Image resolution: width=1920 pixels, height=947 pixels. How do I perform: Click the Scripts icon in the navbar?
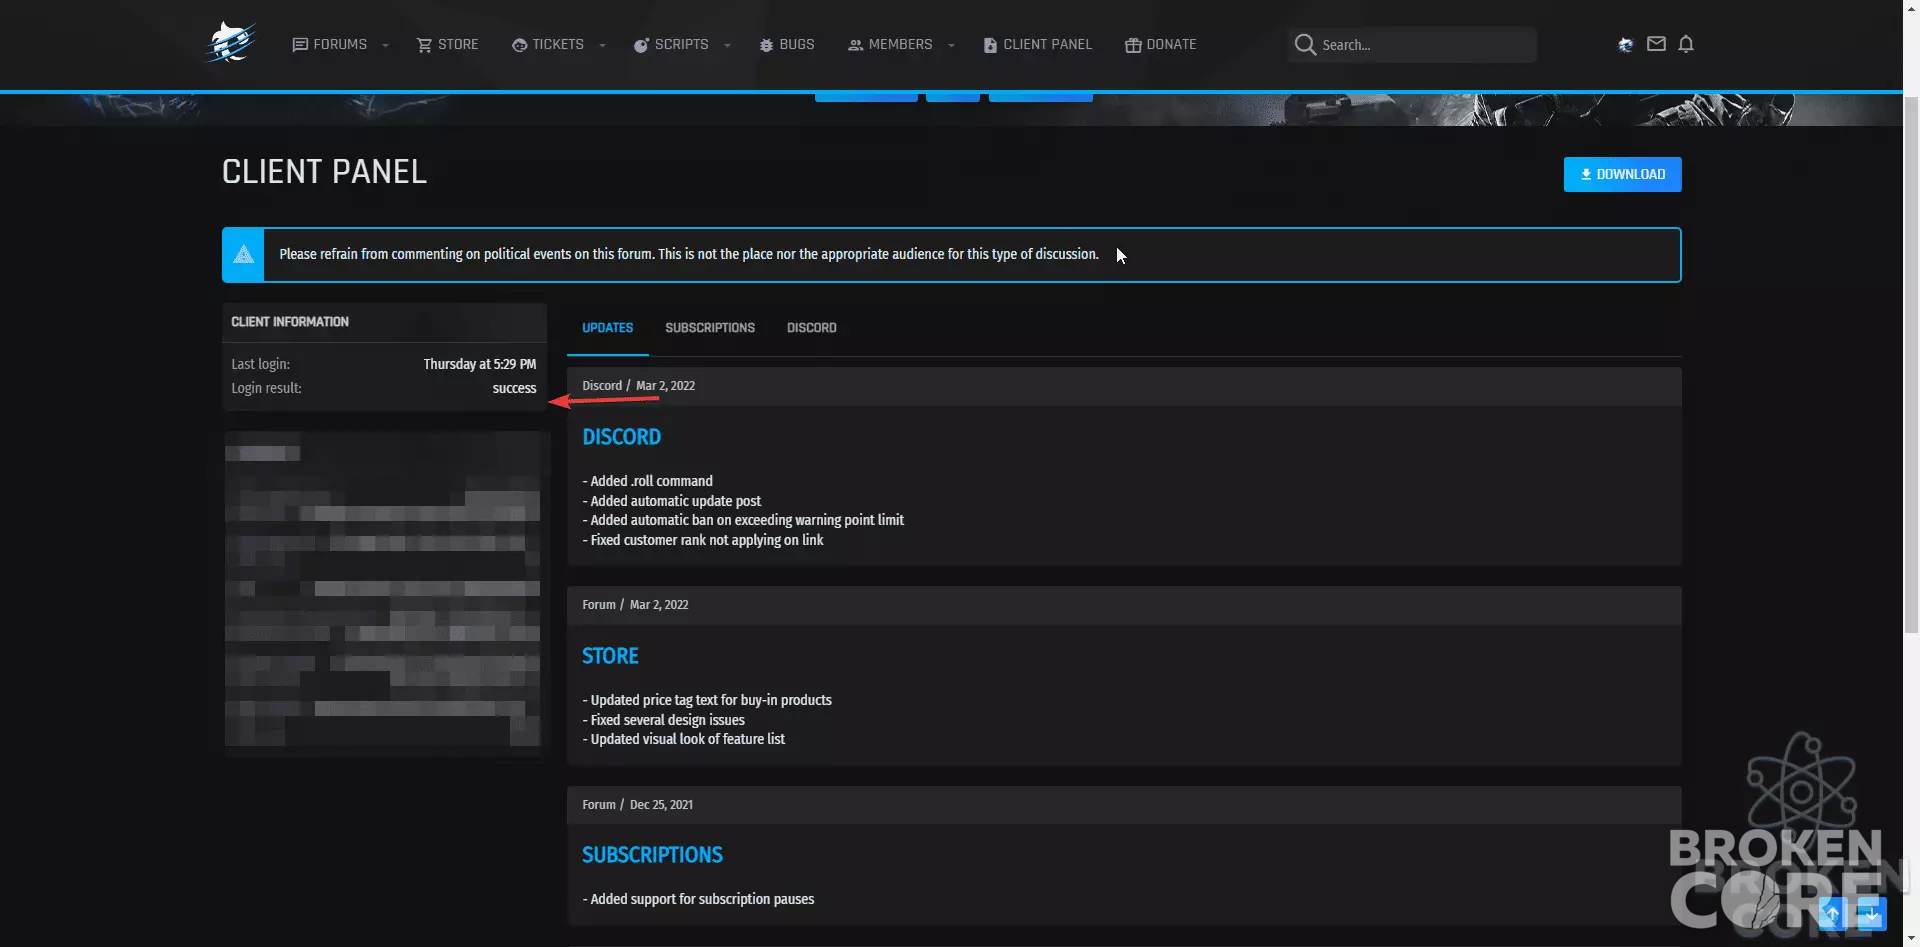[x=641, y=45]
